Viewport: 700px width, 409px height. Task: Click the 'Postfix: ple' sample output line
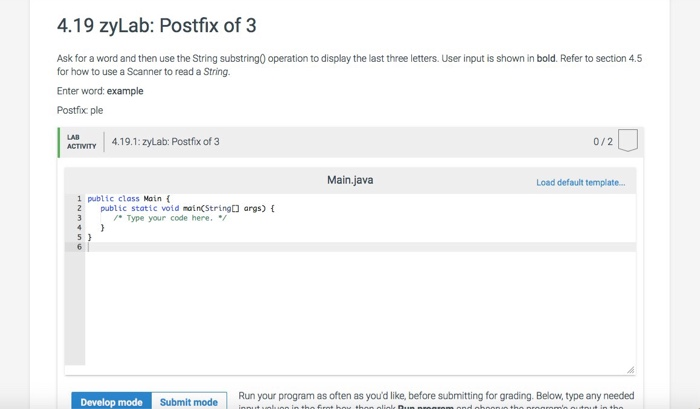coord(80,110)
